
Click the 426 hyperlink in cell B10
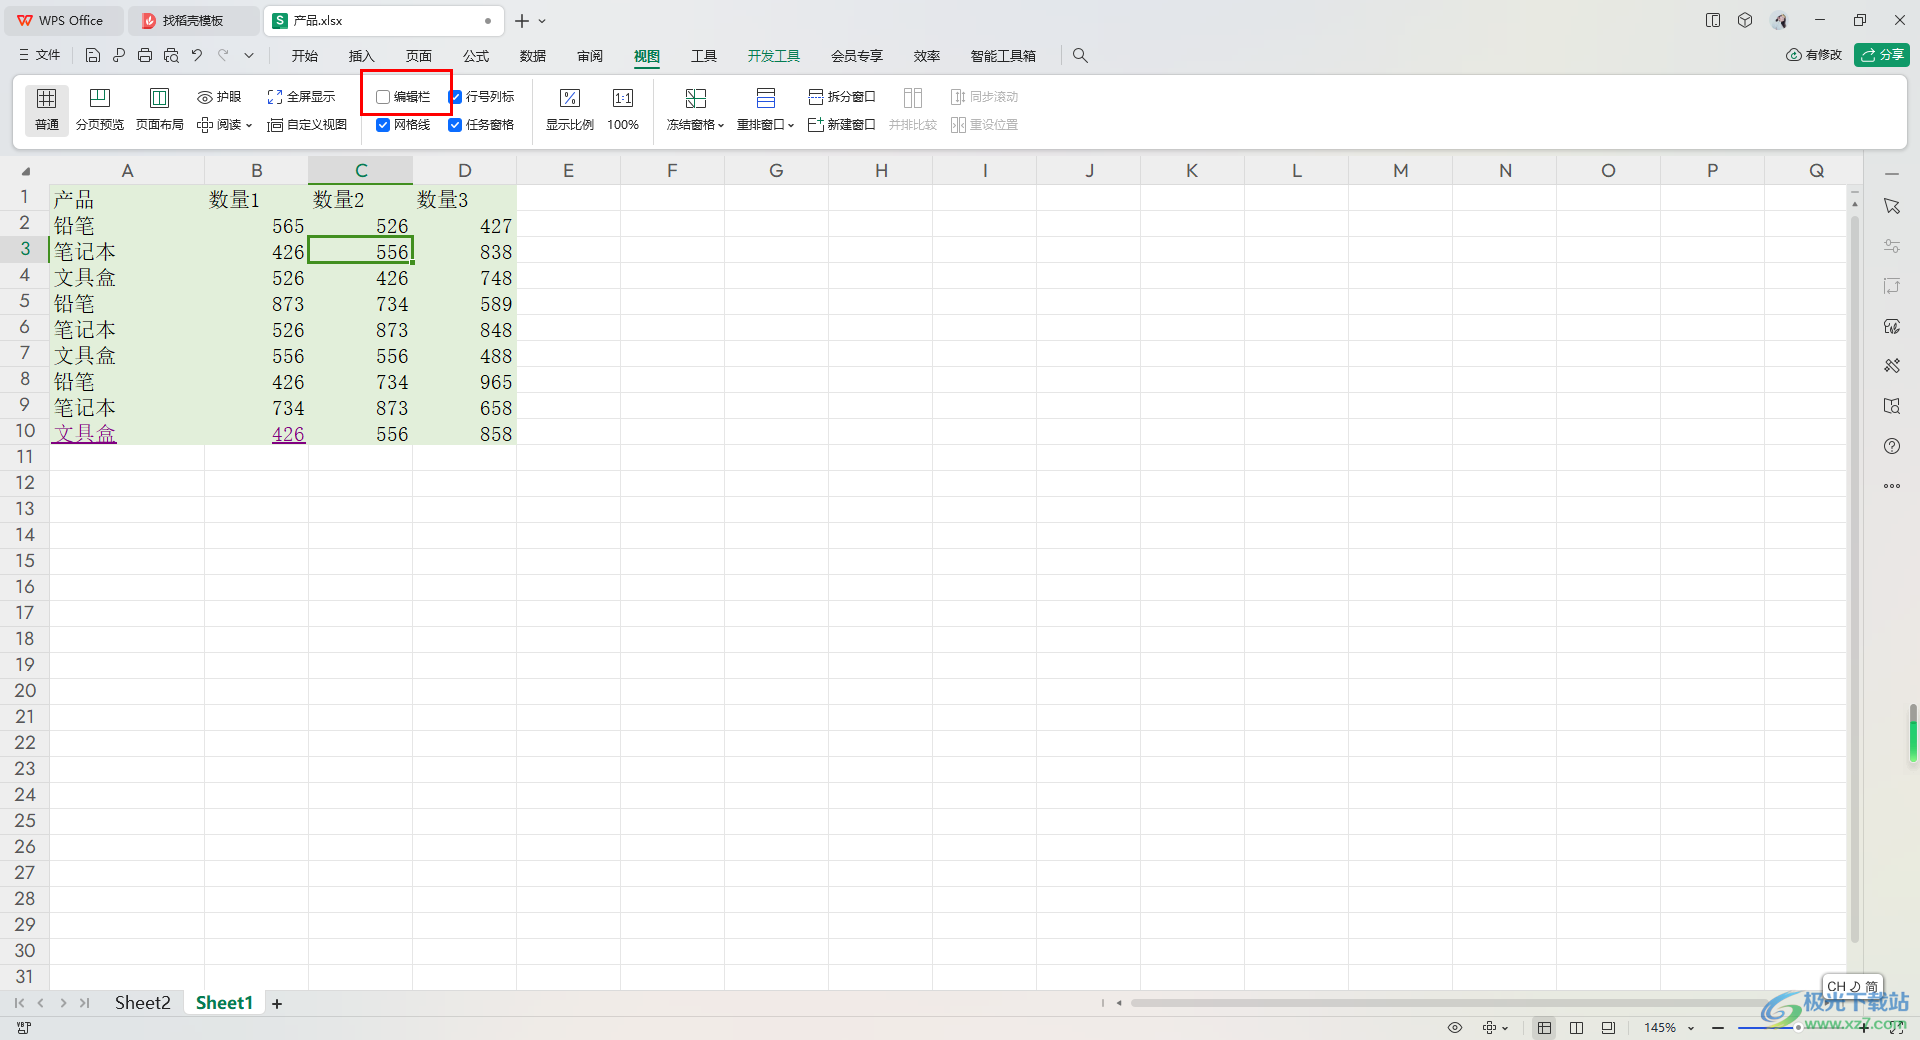[x=288, y=434]
